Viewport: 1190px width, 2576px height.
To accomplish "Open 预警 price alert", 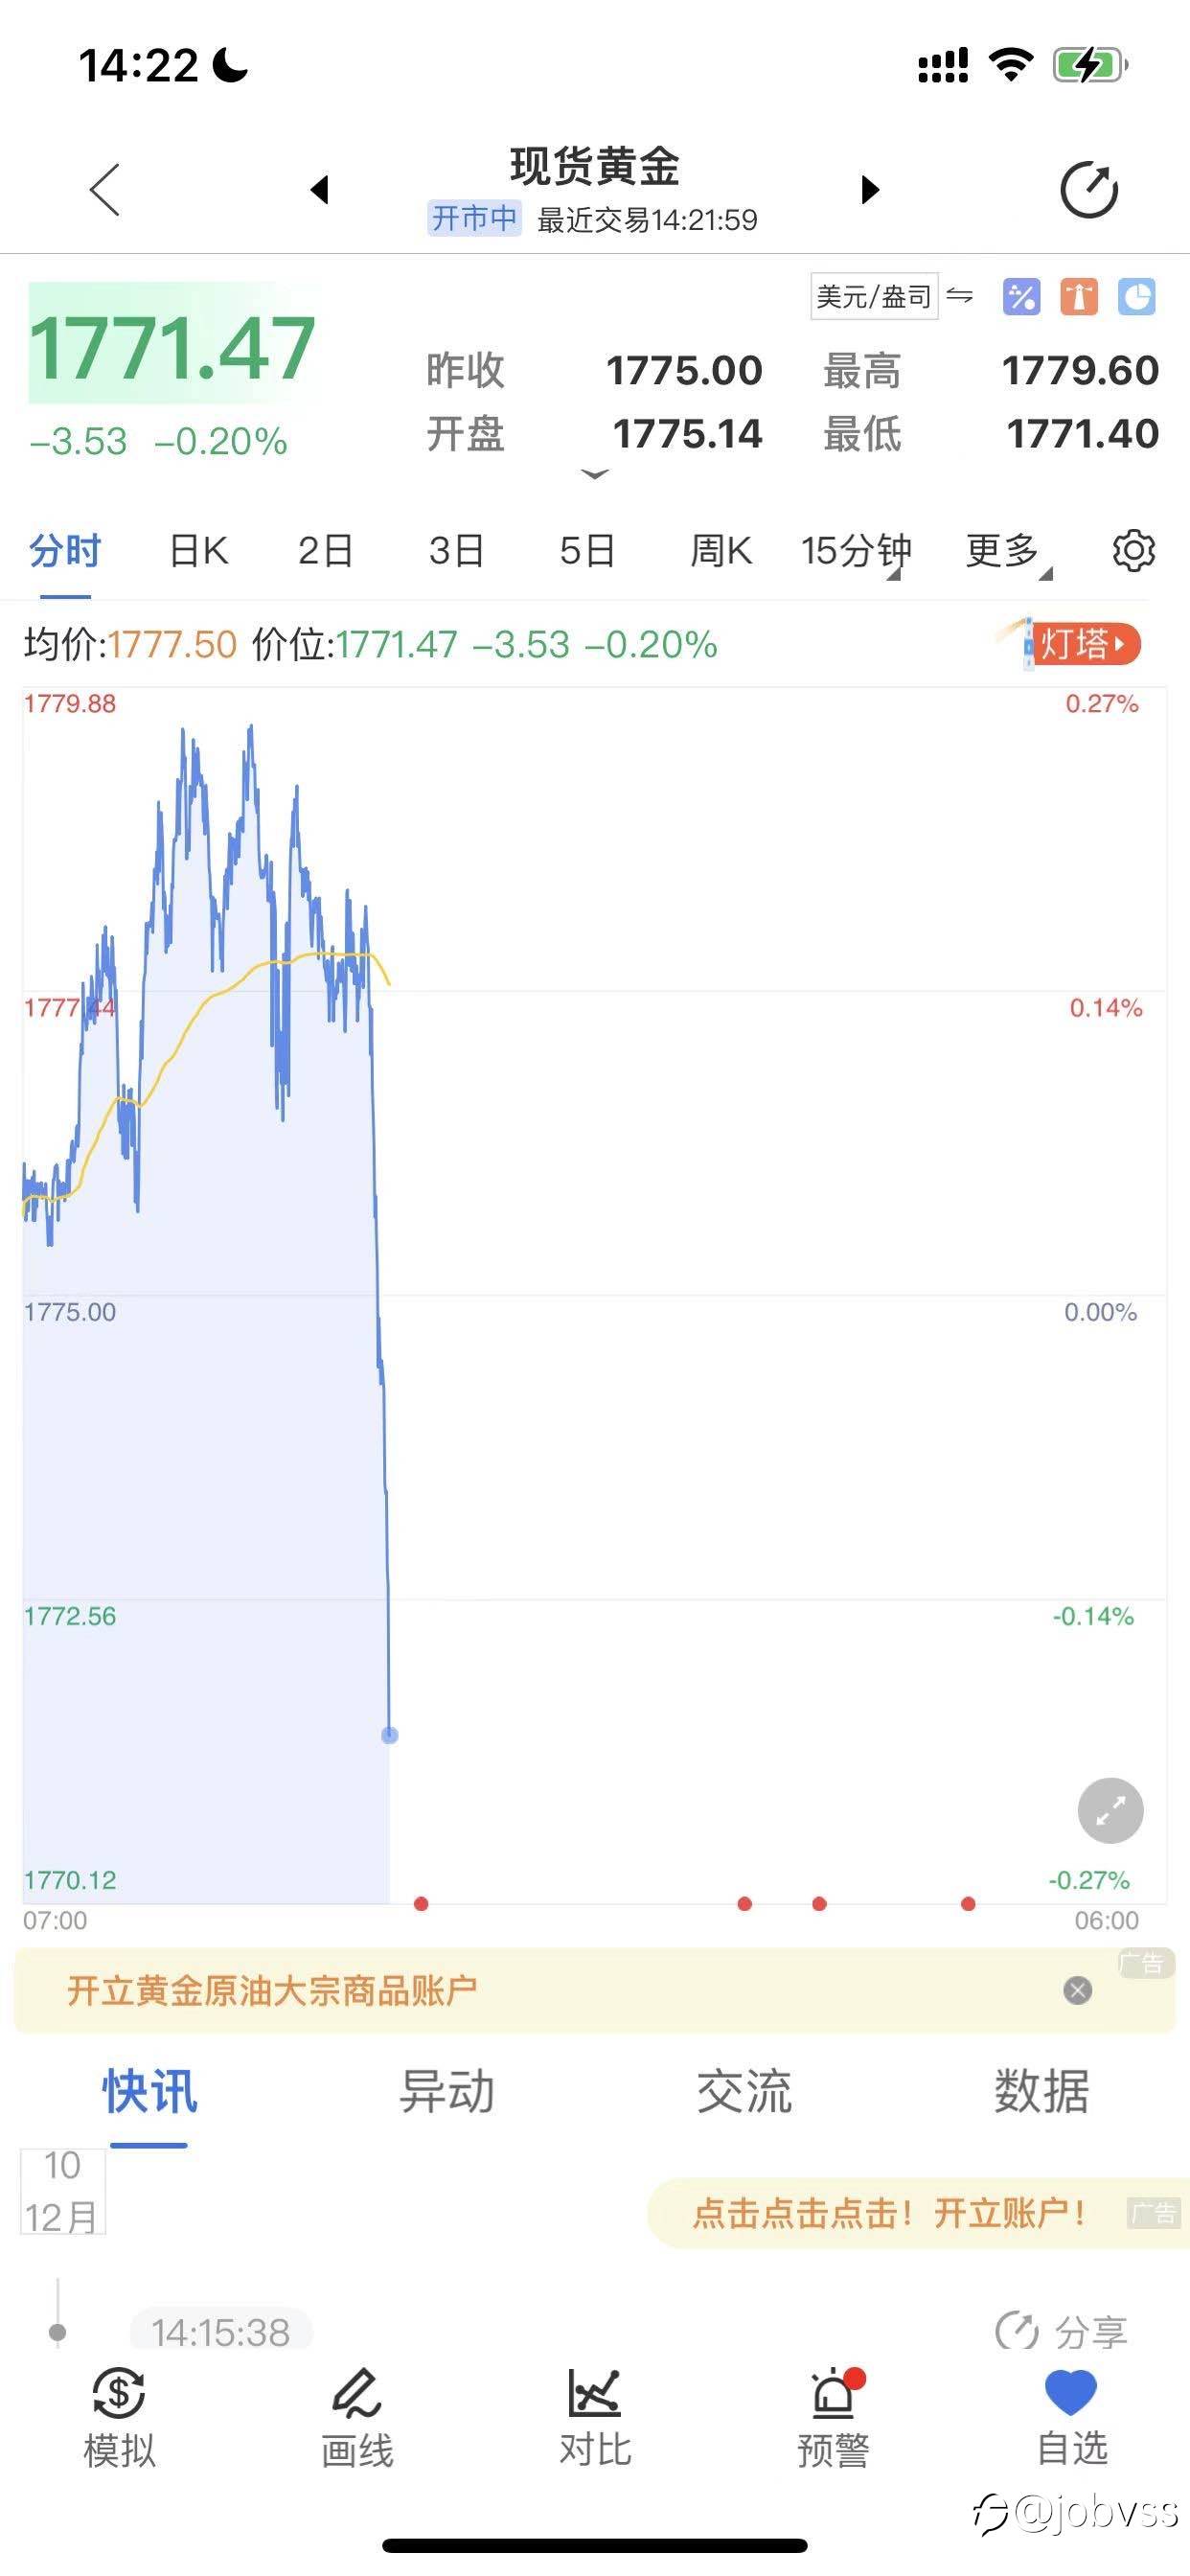I will pos(833,2418).
